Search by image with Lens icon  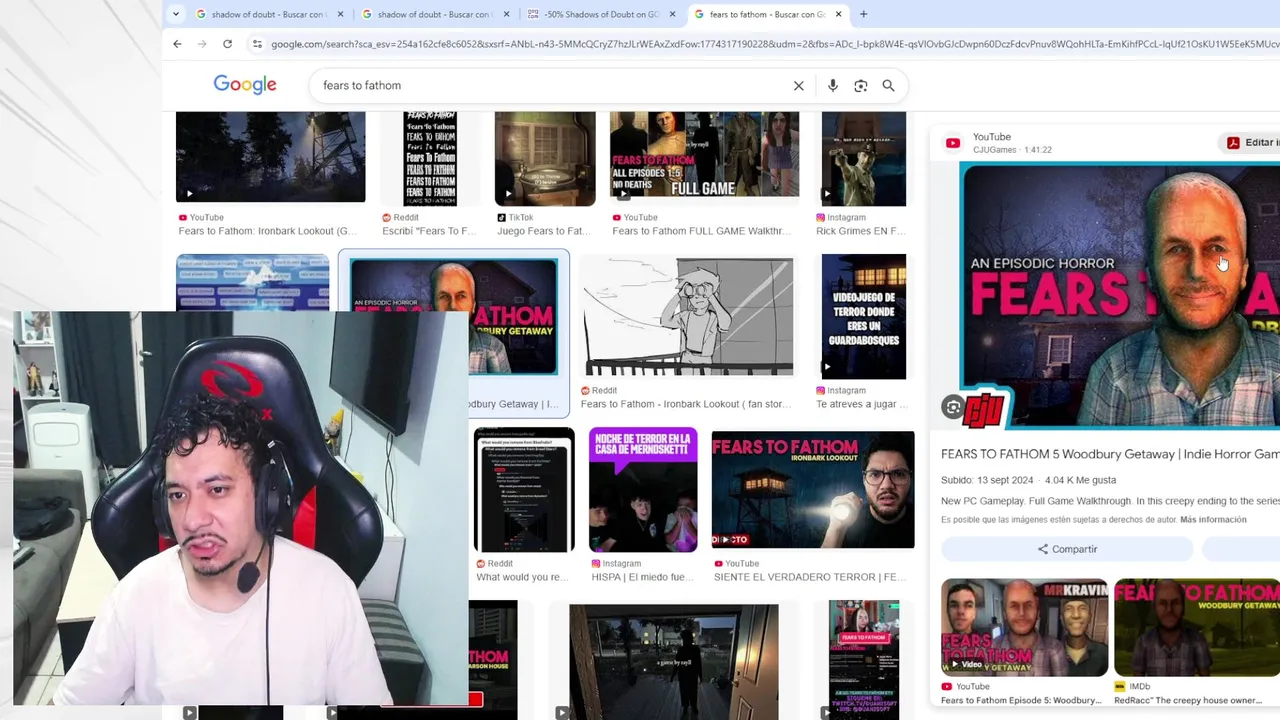(860, 86)
